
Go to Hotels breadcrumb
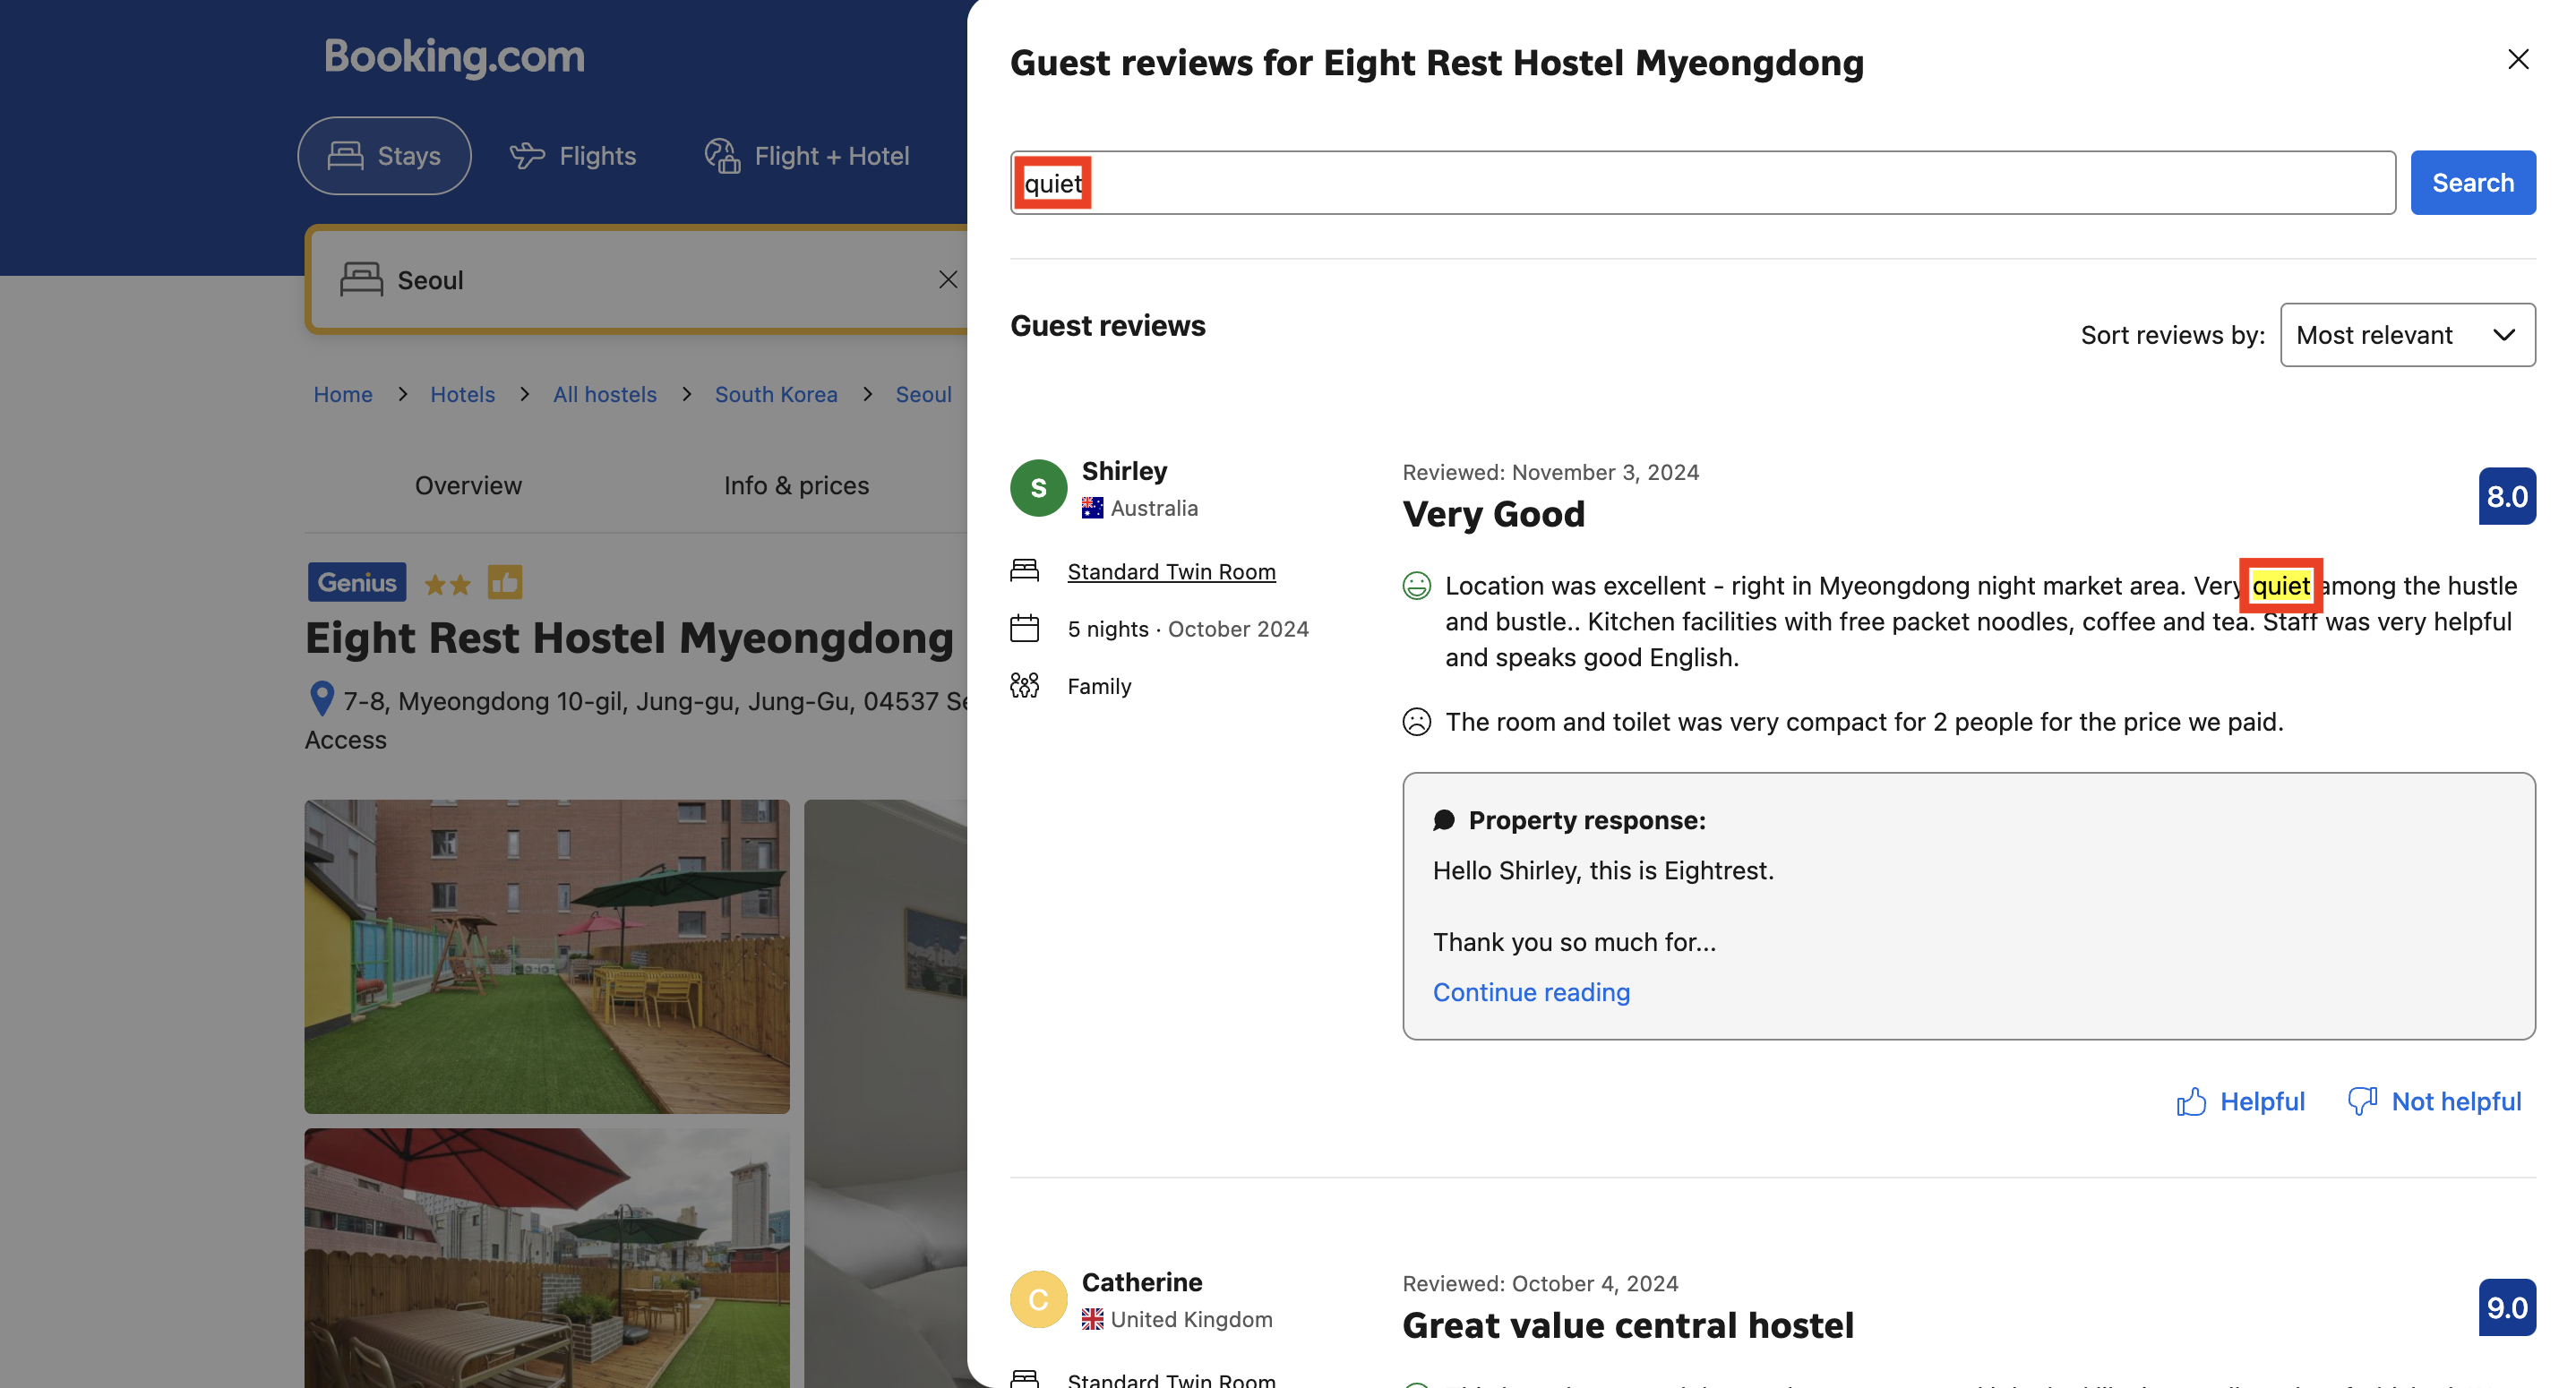(x=462, y=394)
